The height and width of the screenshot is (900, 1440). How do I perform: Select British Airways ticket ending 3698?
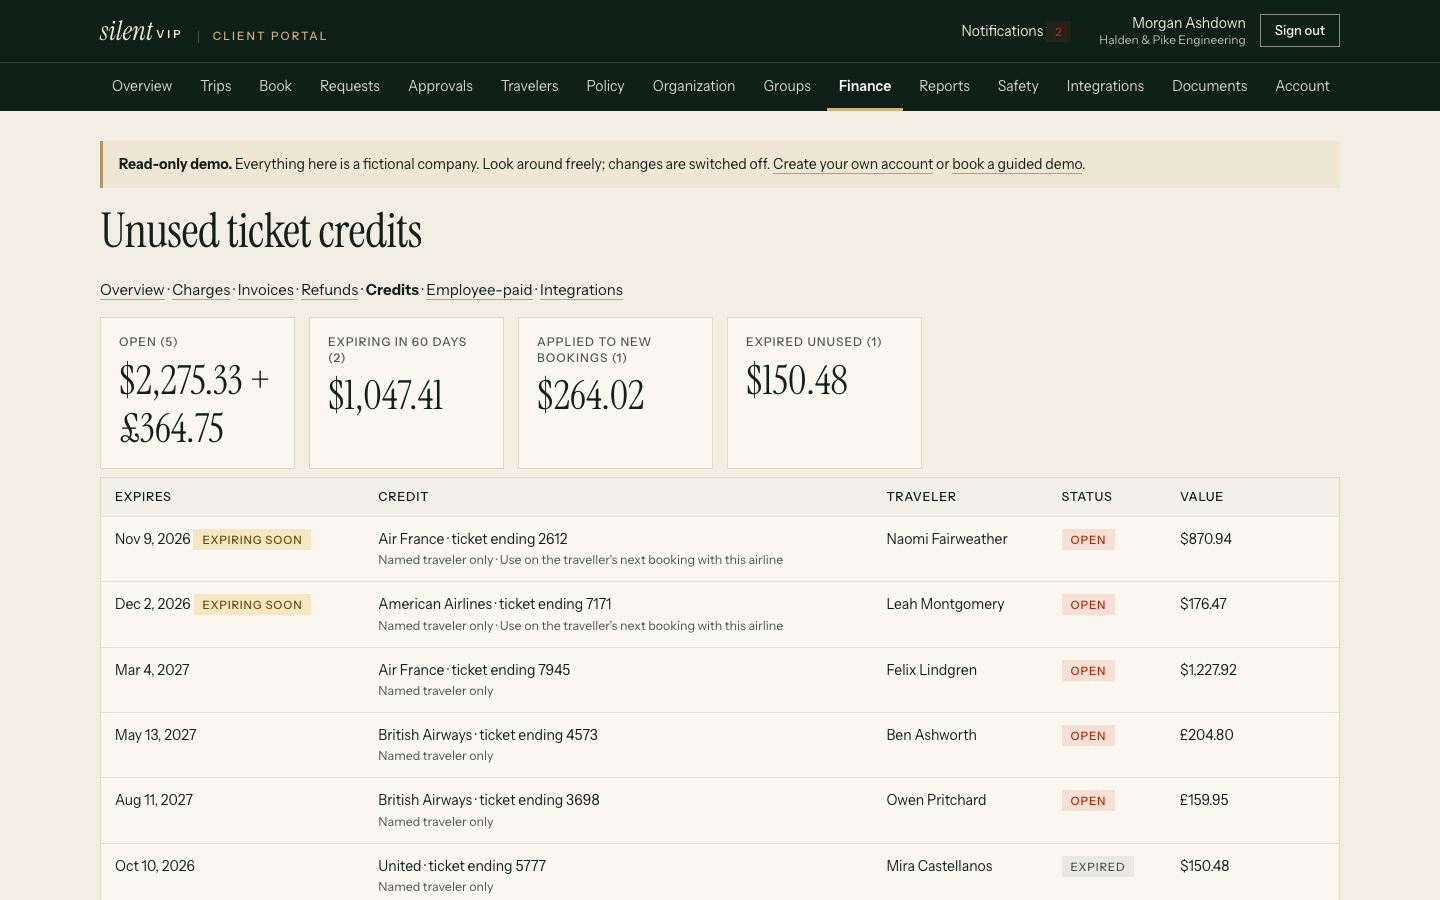489,800
